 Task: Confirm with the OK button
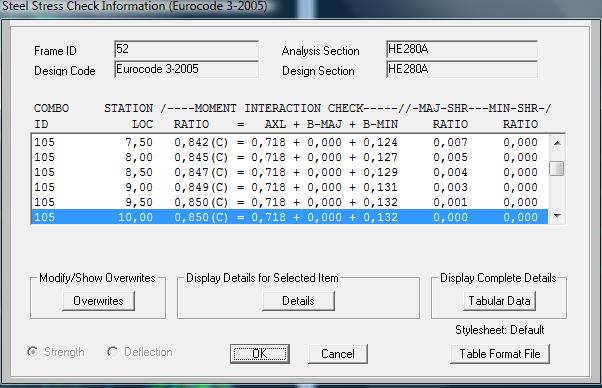coord(260,353)
